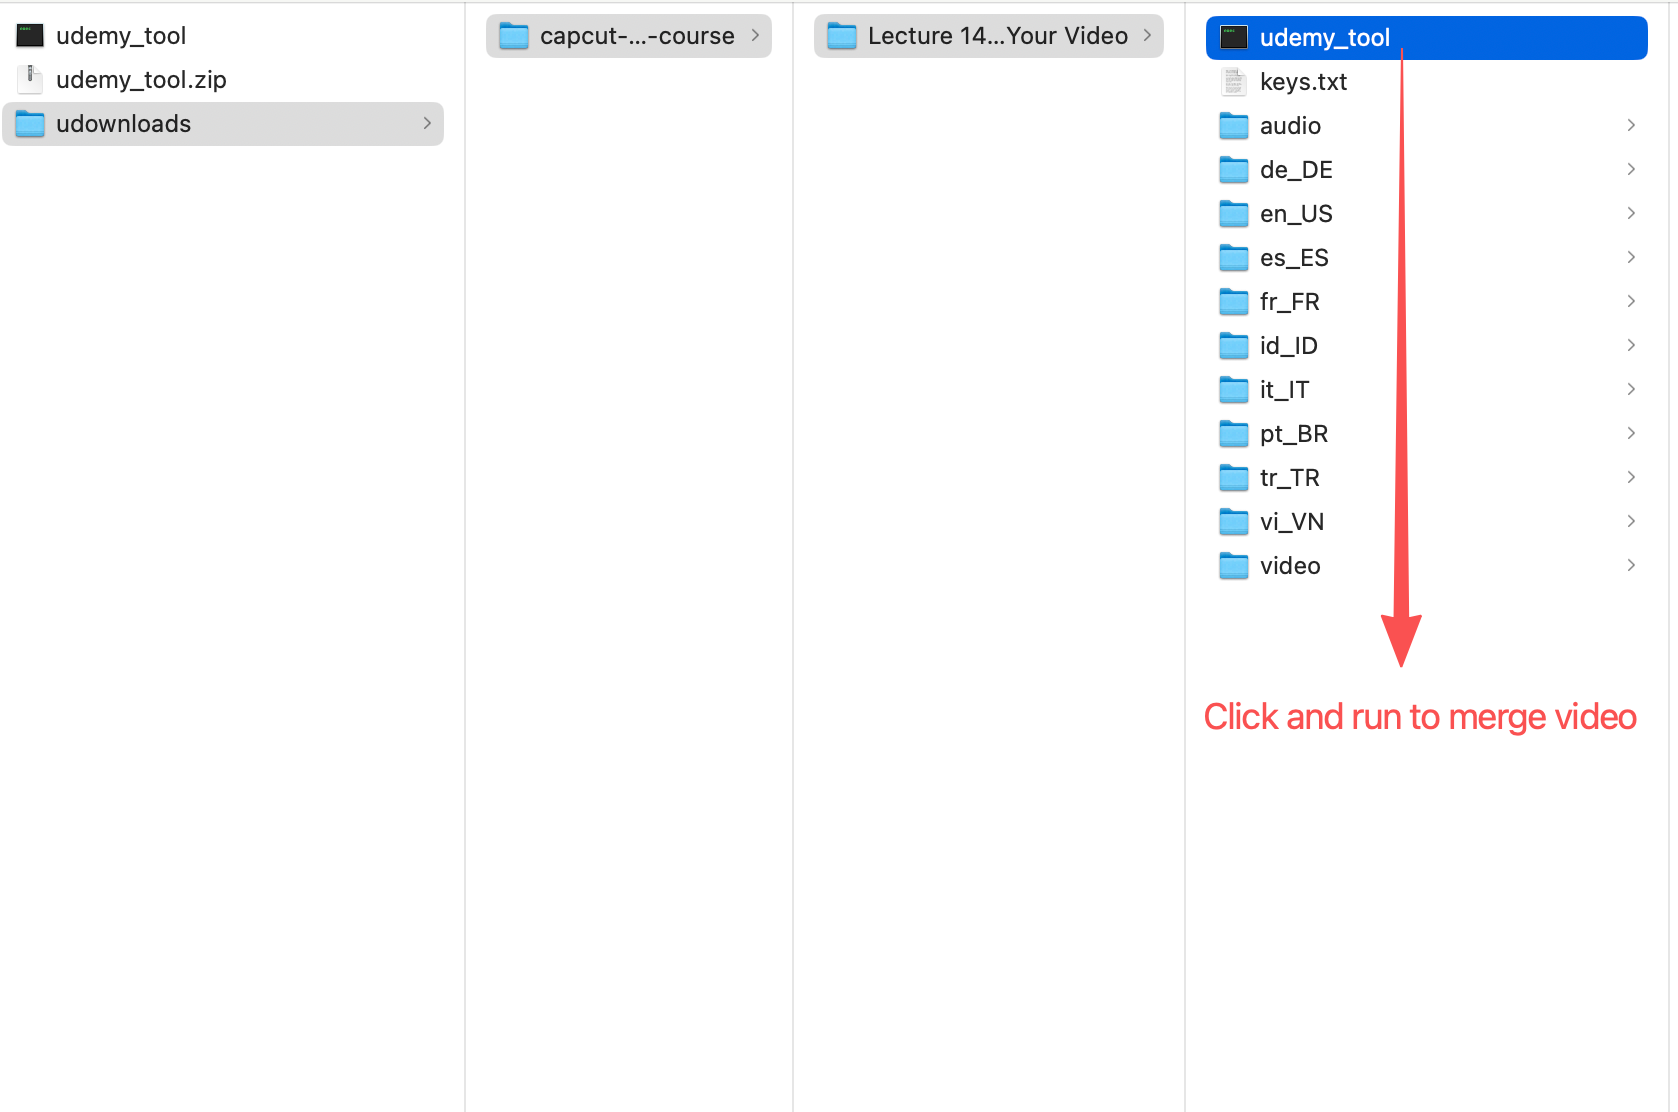Expand the Lecture 14 folder chevron
Image resolution: width=1678 pixels, height=1112 pixels.
[x=1147, y=35]
